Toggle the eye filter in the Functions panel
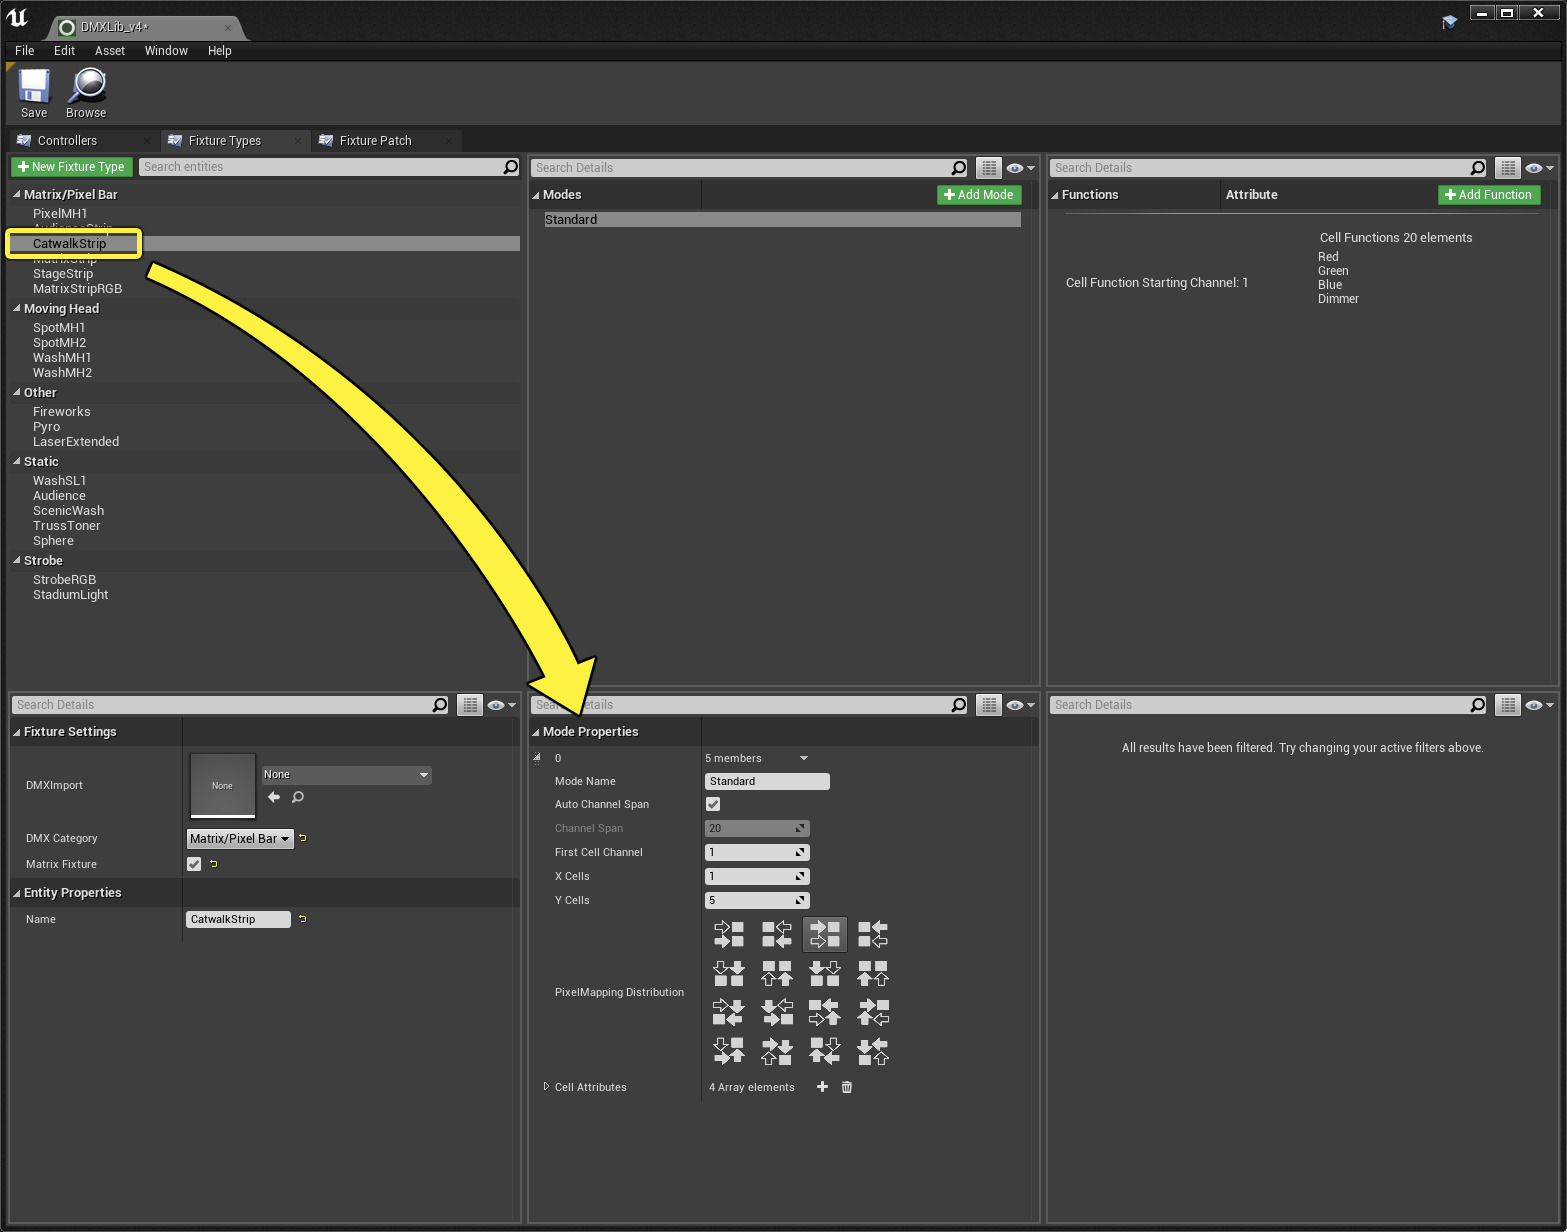 1534,167
